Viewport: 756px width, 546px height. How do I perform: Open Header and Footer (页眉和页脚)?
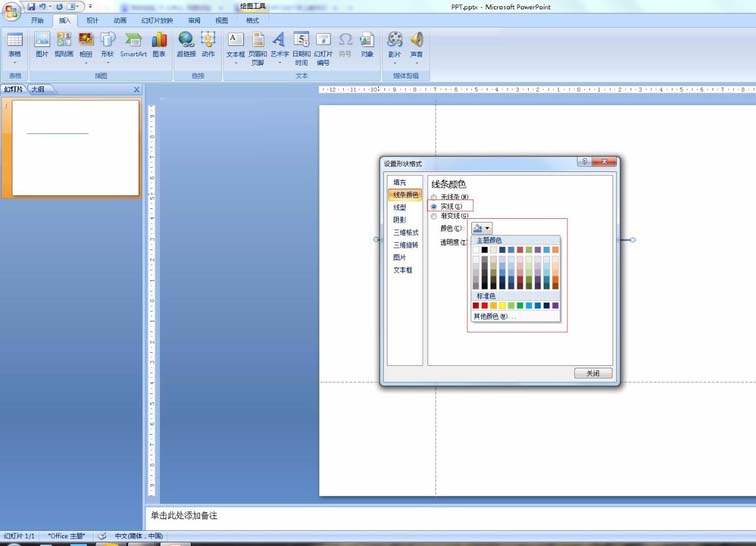(x=258, y=48)
